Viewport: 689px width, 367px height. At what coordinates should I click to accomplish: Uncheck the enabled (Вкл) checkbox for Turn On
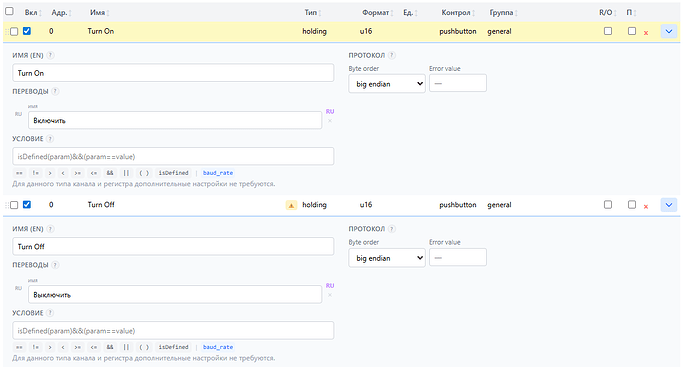pos(27,31)
